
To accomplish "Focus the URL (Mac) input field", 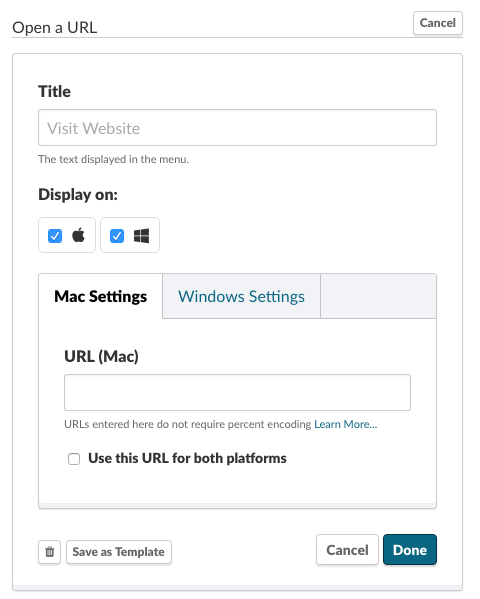I will pos(237,392).
